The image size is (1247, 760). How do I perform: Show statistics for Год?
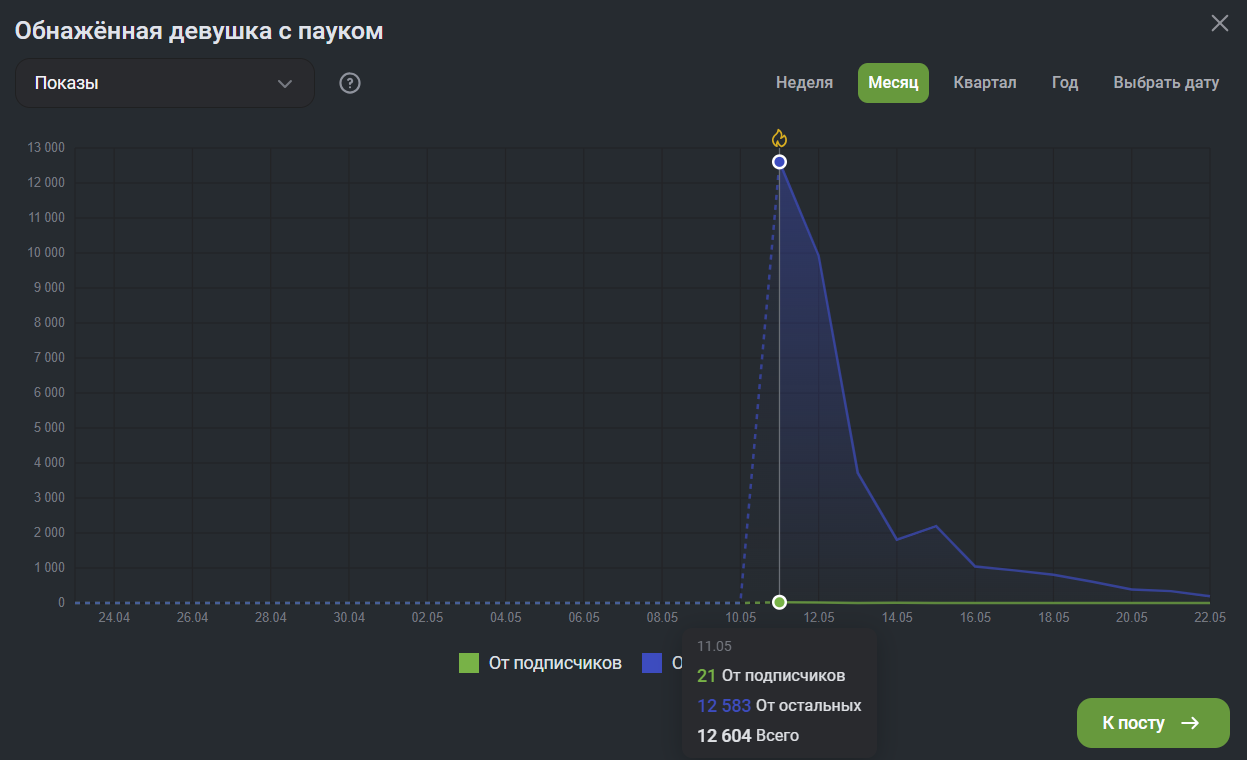click(1065, 83)
